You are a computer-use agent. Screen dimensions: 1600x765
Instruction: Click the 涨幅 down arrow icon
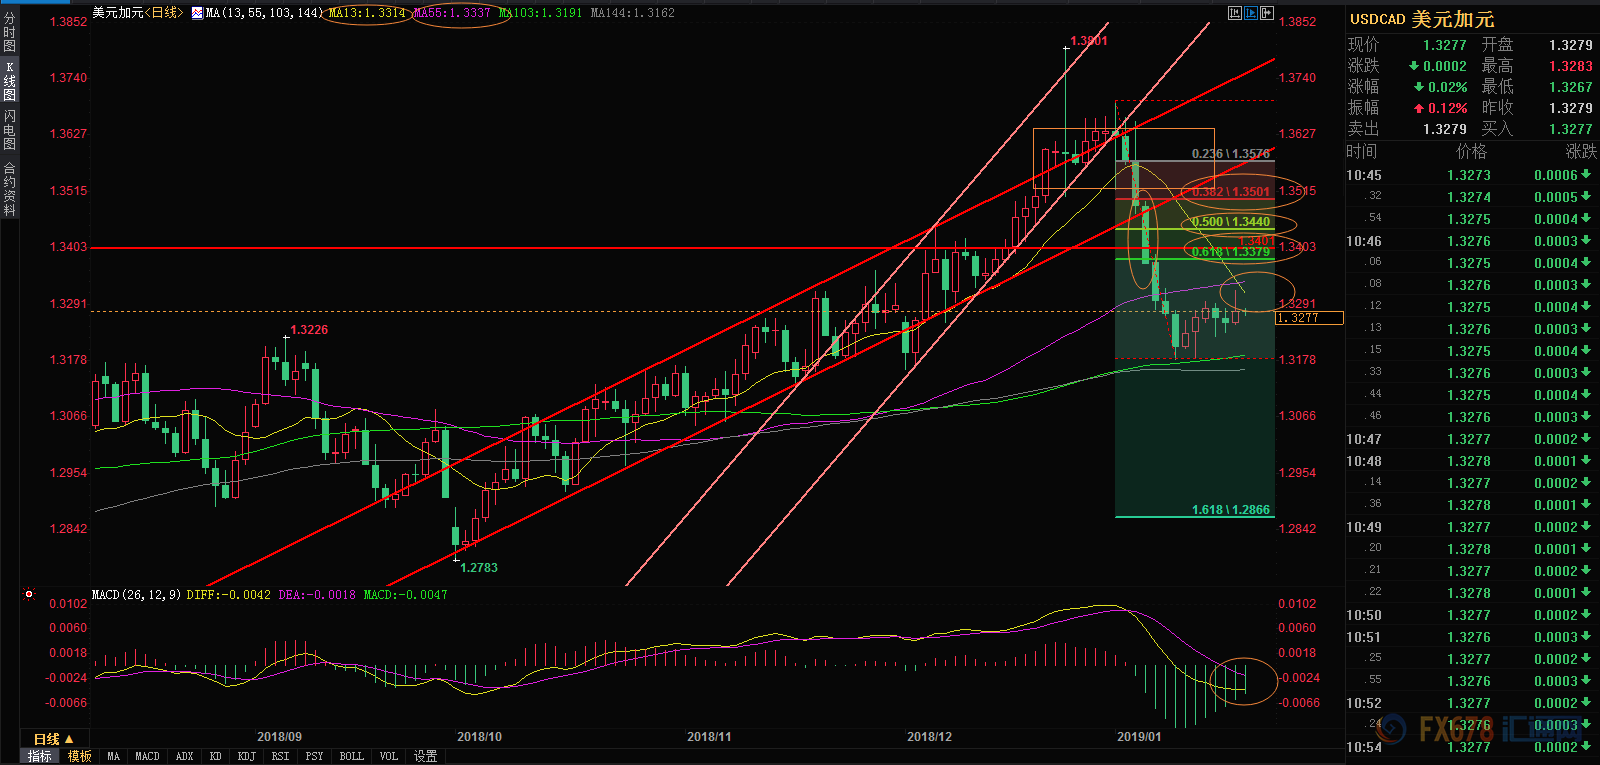coord(1419,87)
